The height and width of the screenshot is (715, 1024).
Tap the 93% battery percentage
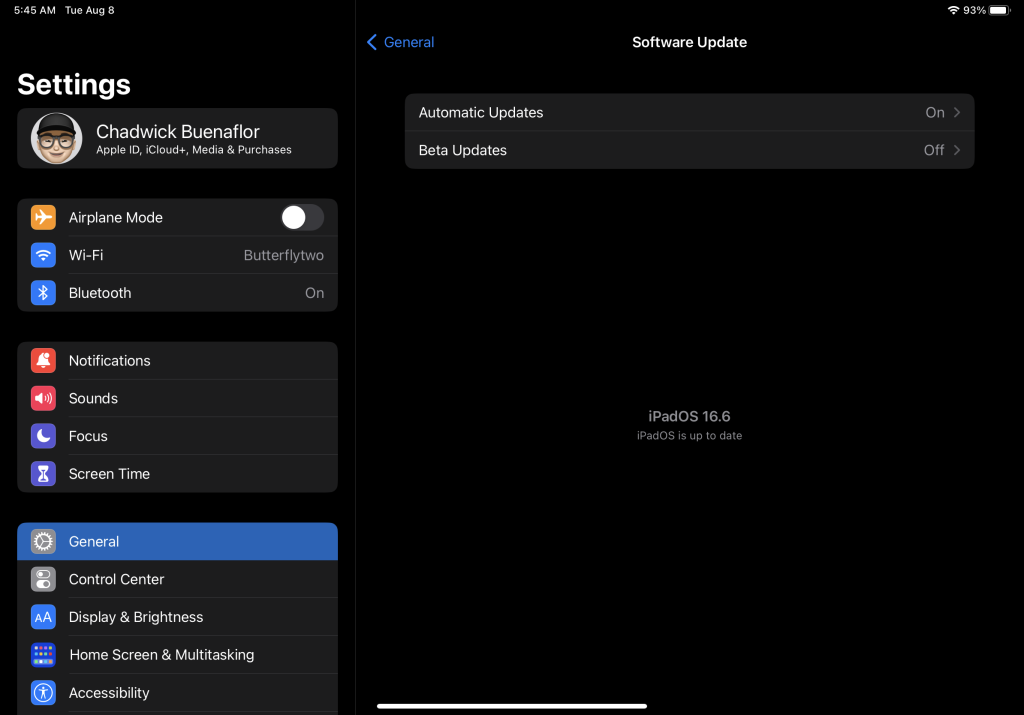pos(974,10)
